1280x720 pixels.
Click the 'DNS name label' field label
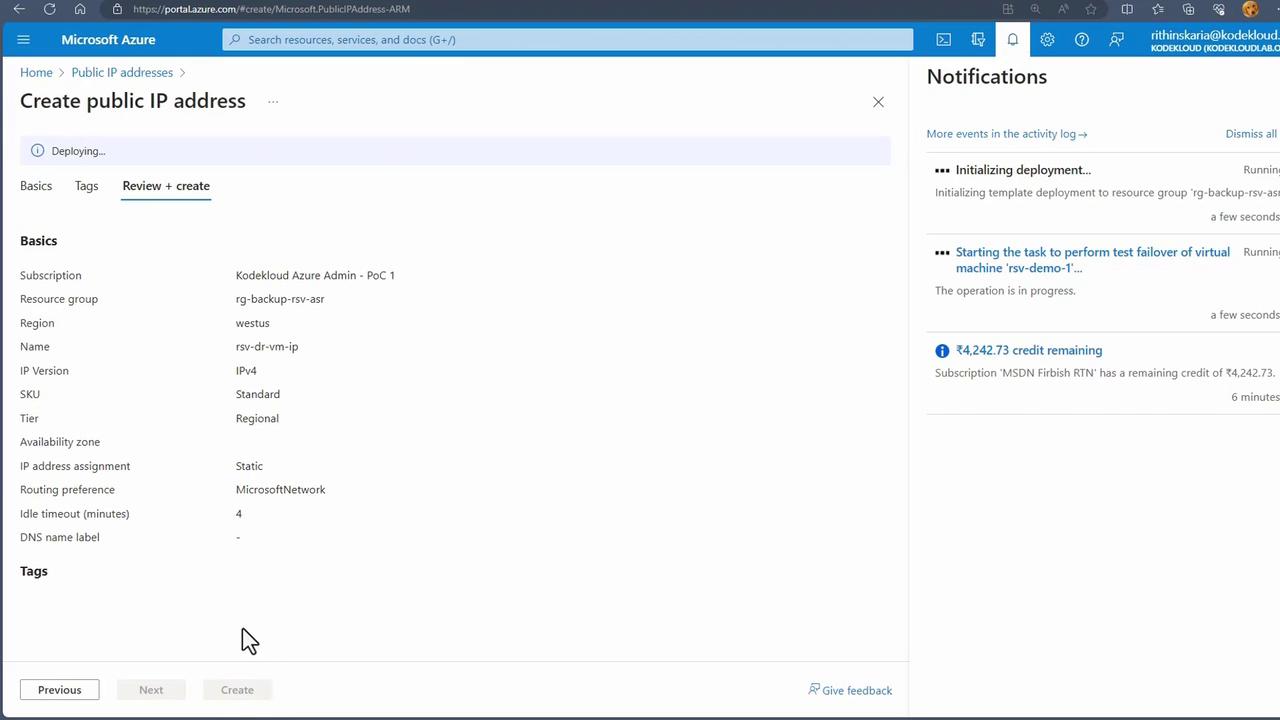[60, 537]
